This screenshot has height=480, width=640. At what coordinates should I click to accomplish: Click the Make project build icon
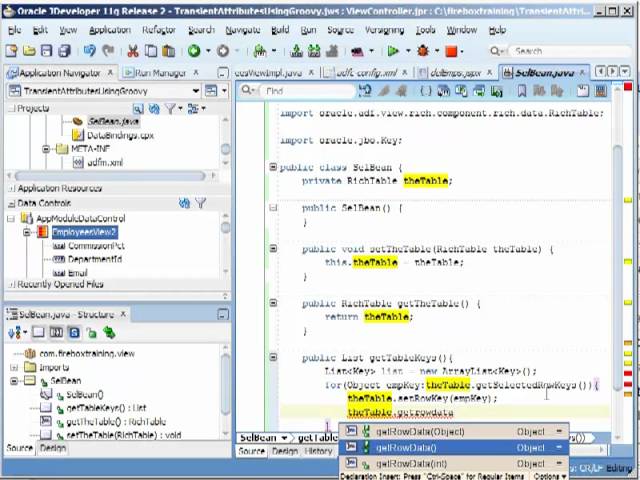pos(296,51)
